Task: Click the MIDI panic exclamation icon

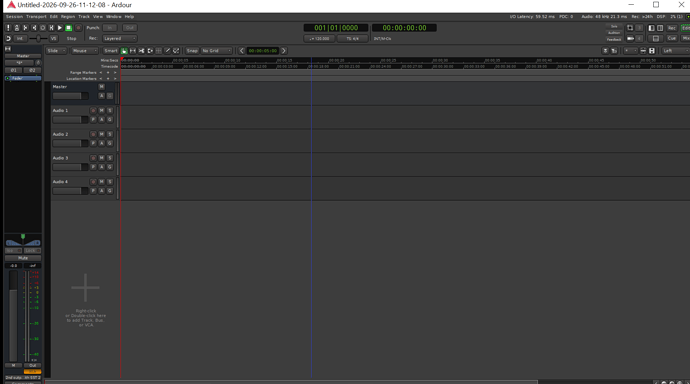Action: 8,28
